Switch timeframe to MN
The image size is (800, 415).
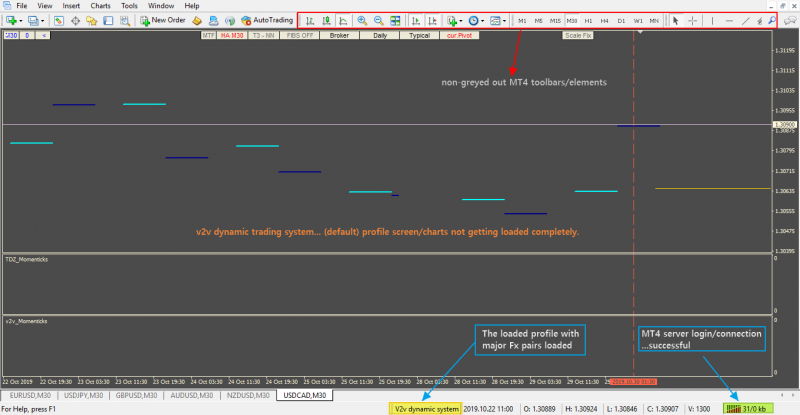(x=654, y=21)
